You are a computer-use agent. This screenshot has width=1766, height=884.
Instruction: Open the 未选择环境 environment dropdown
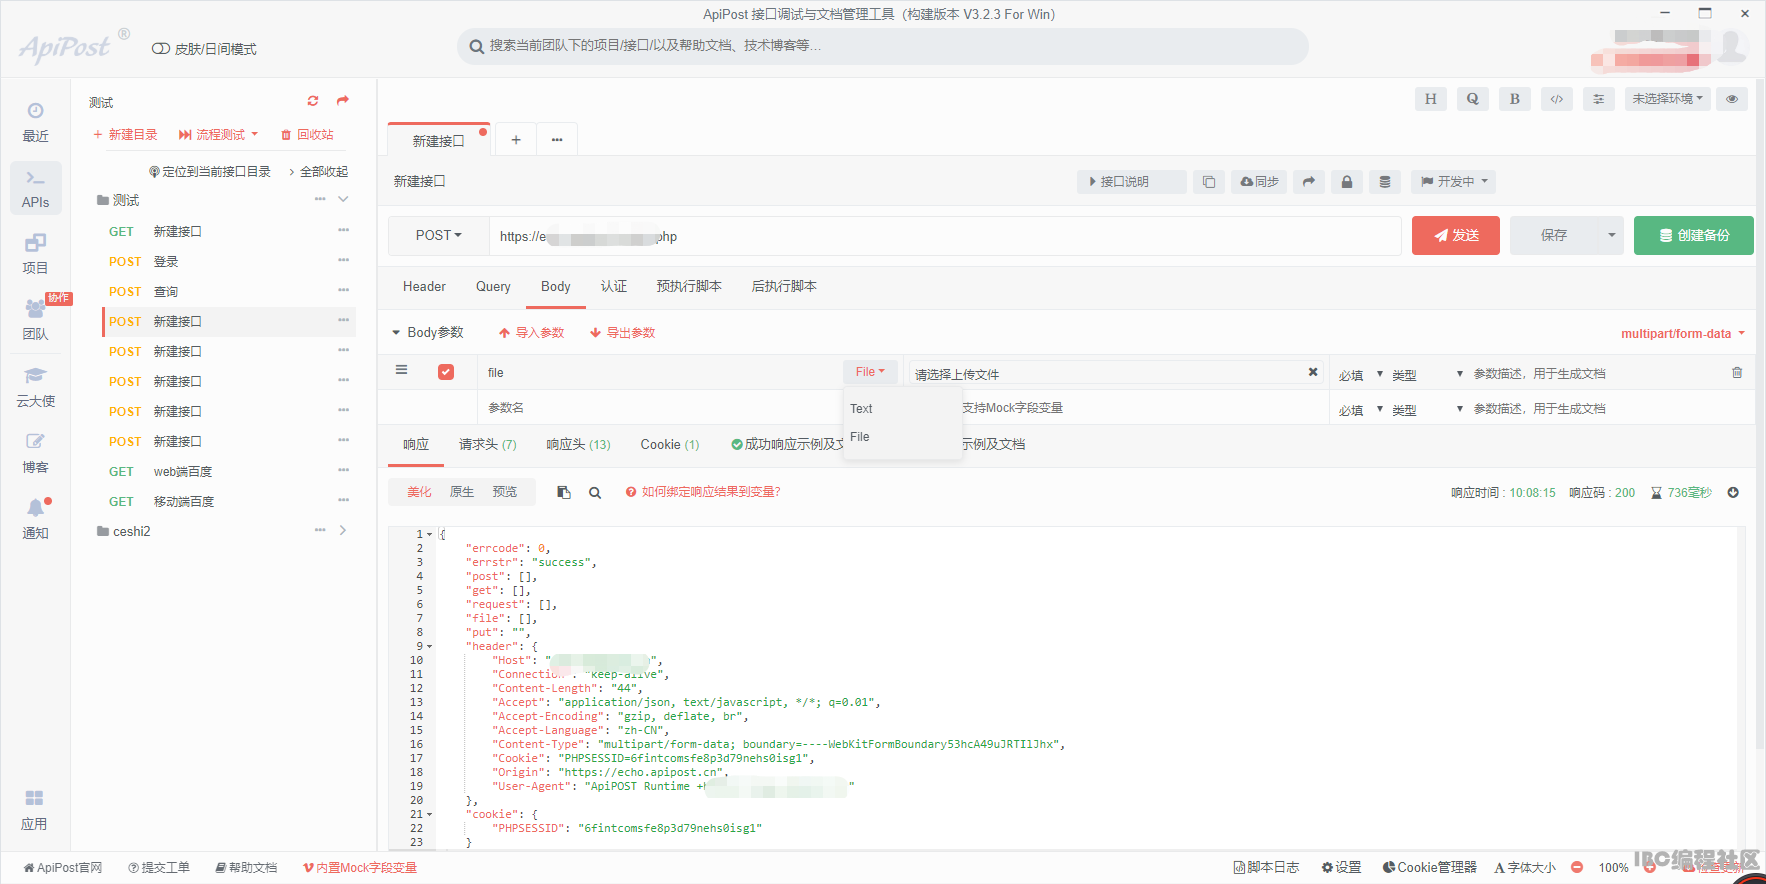pyautogui.click(x=1667, y=99)
